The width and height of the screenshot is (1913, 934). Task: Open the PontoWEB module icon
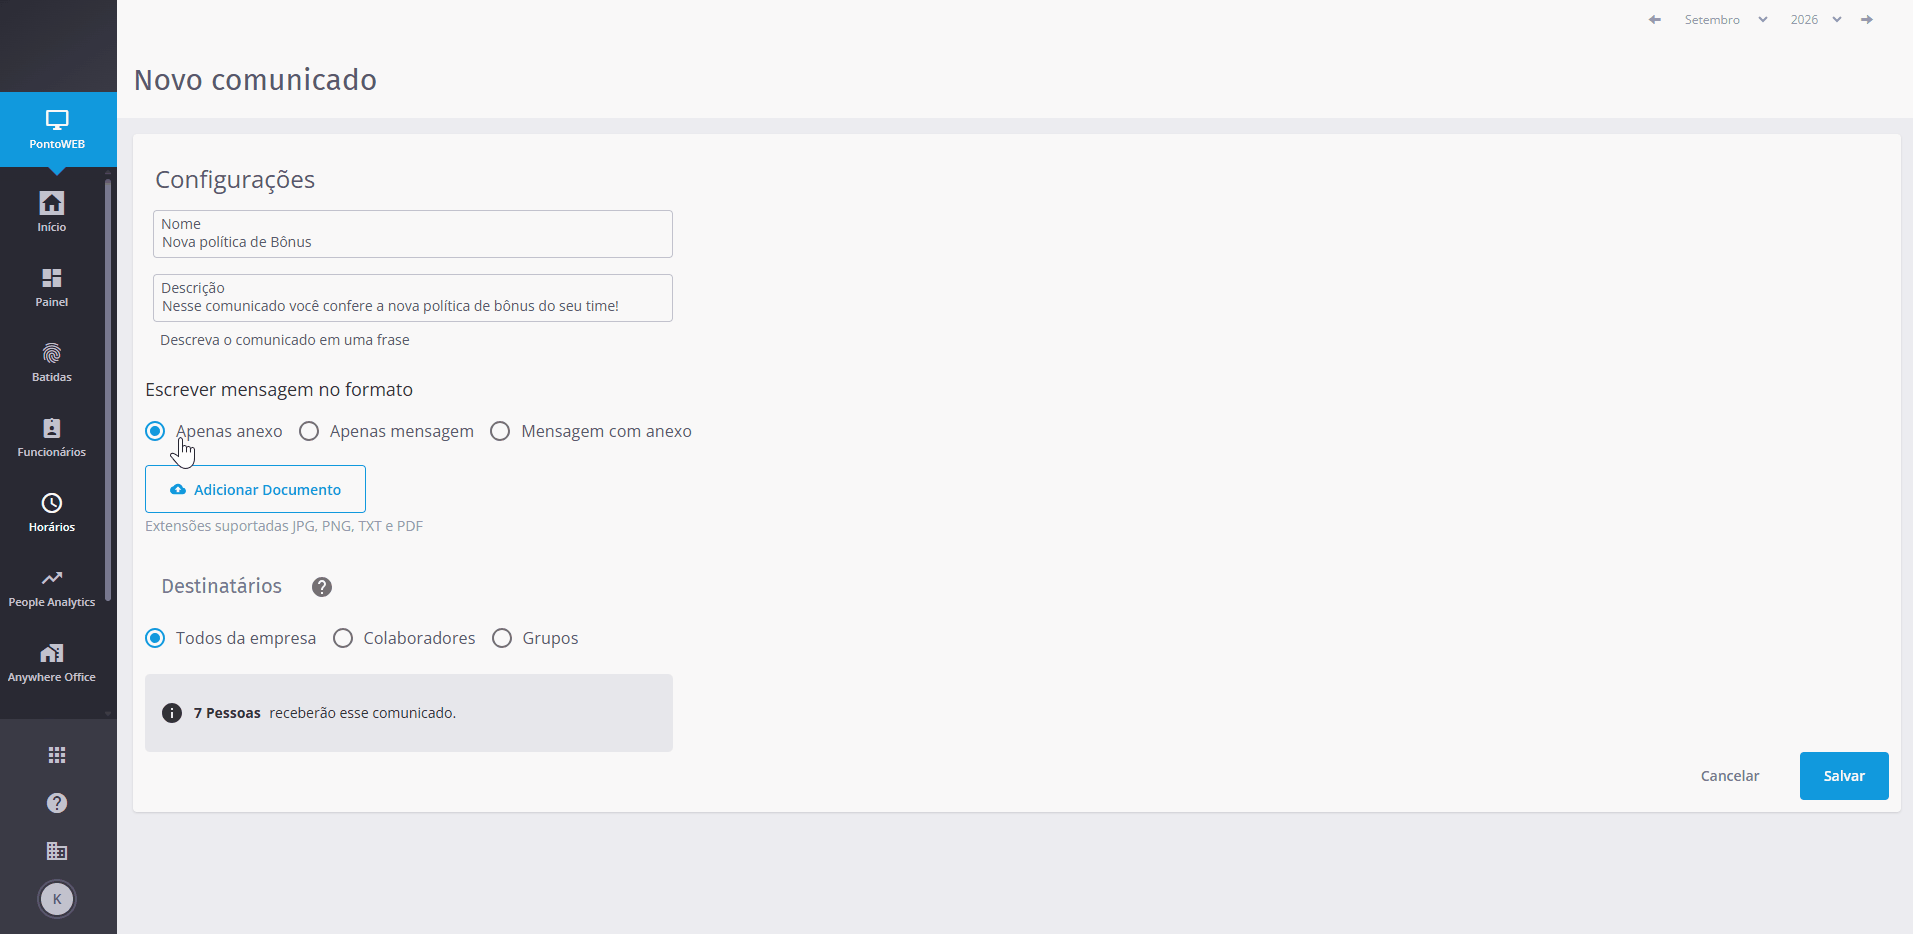pos(57,130)
